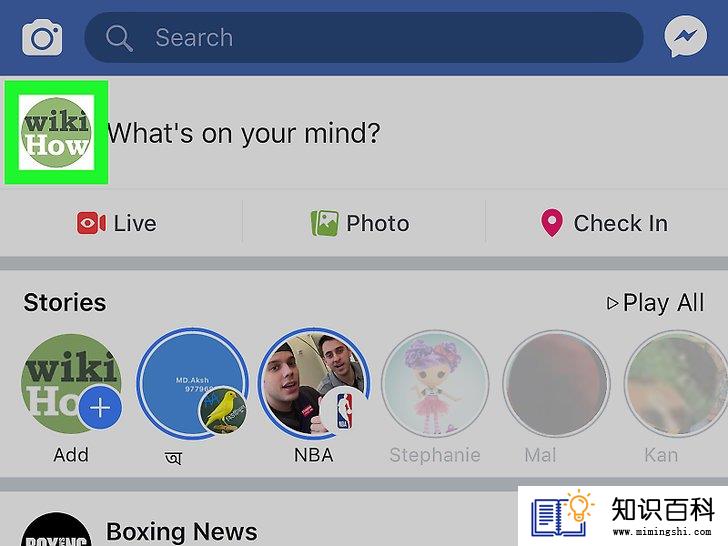The width and height of the screenshot is (728, 546).
Task: Open Stephanie's story thumbnail
Action: click(435, 384)
